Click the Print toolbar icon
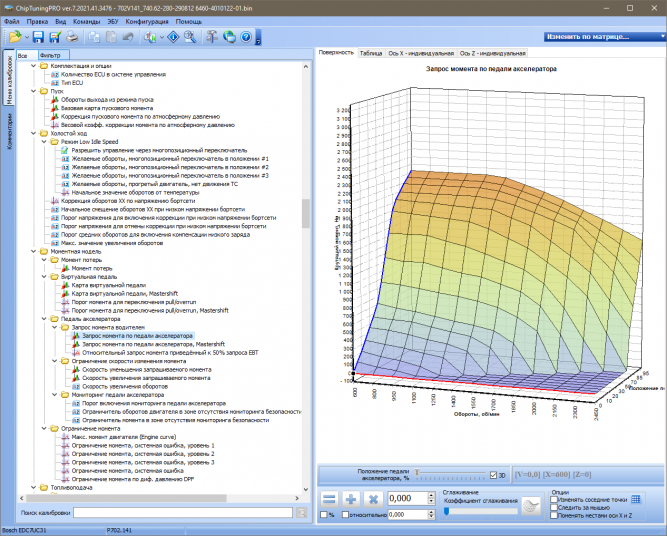 72,37
